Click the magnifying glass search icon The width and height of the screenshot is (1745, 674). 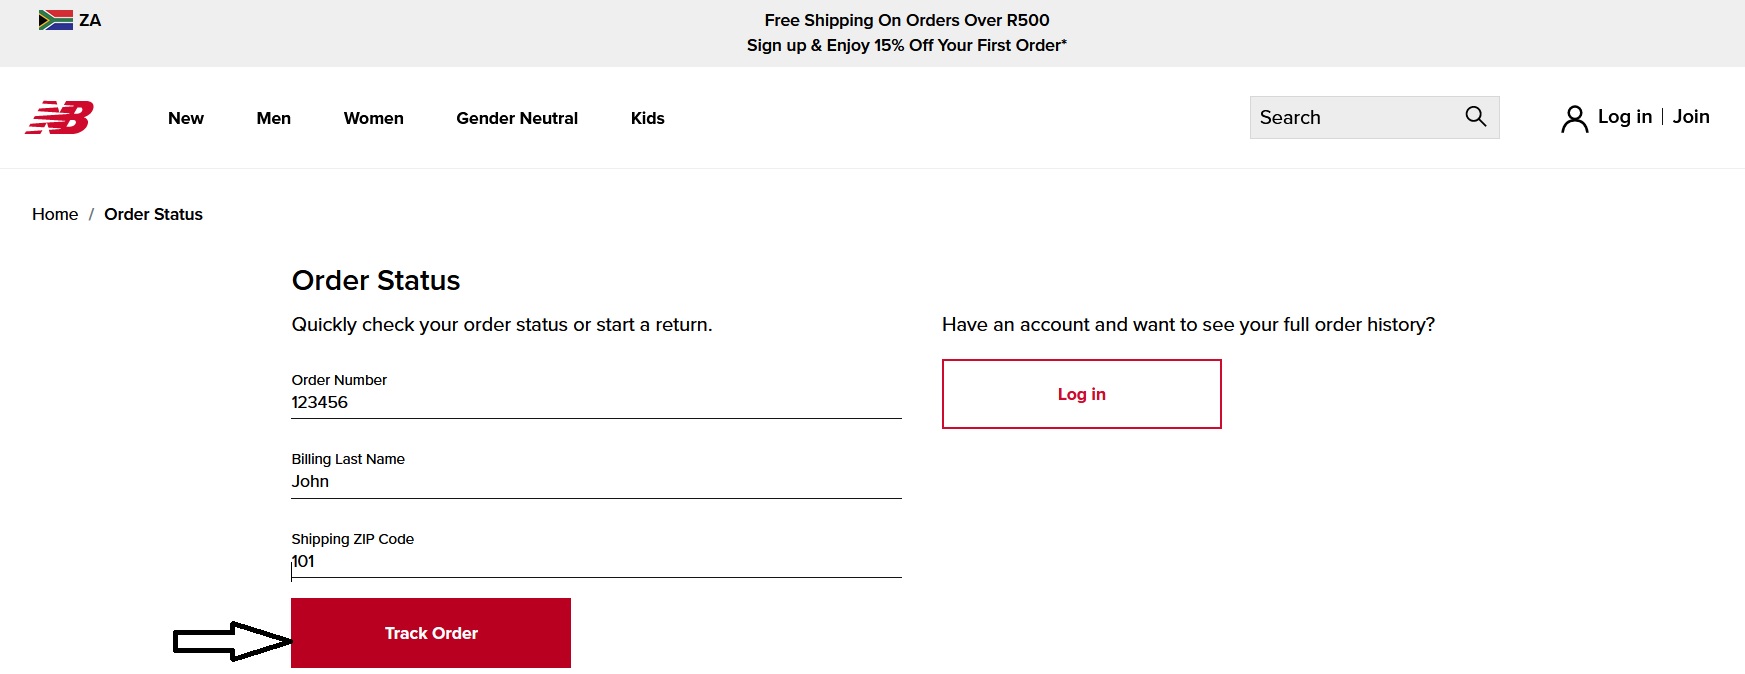[x=1475, y=117]
